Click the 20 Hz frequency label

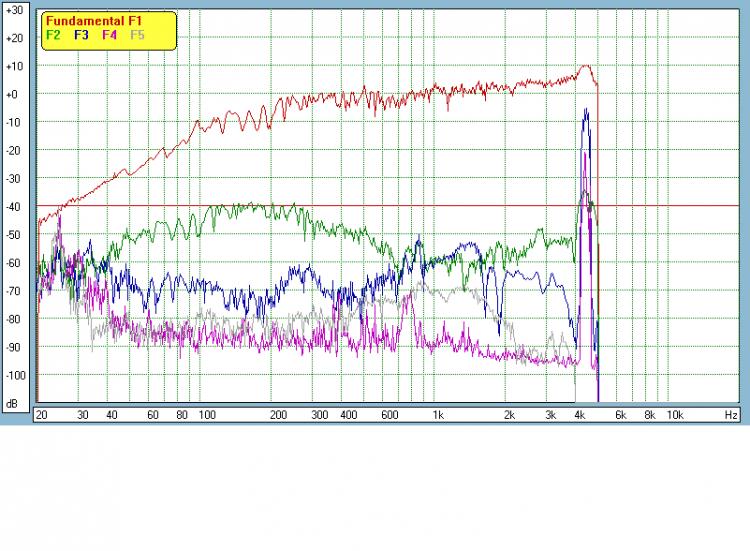(x=42, y=415)
